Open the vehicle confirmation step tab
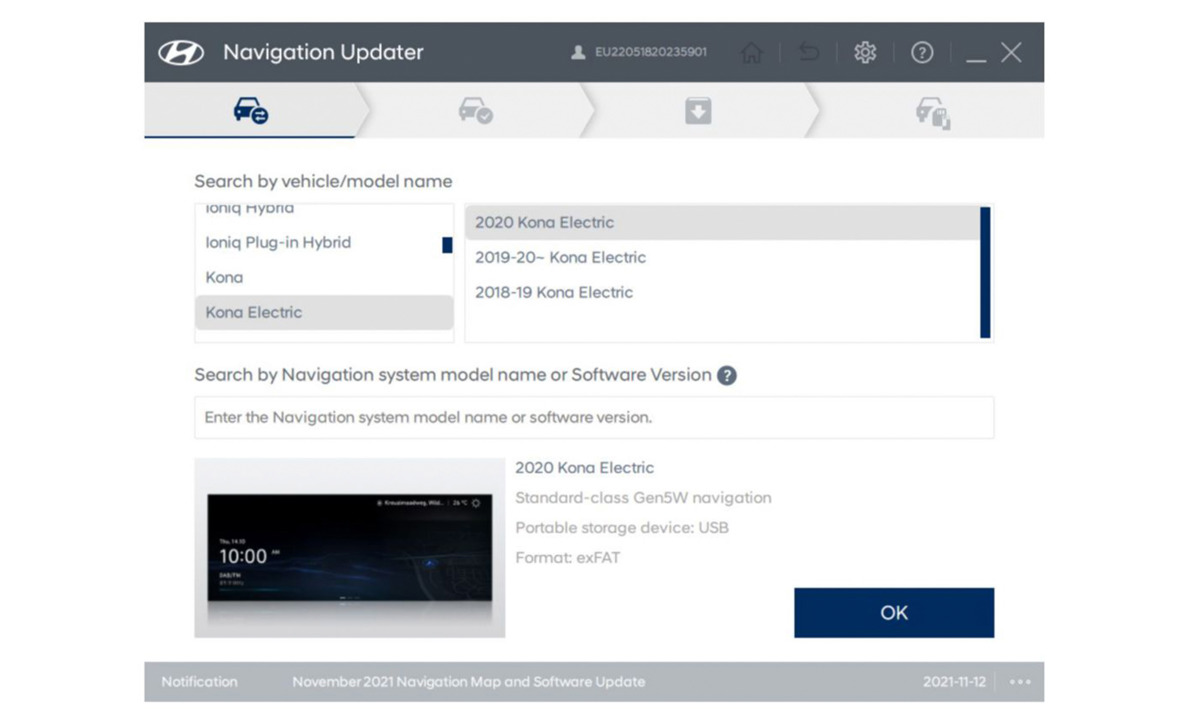 point(475,111)
